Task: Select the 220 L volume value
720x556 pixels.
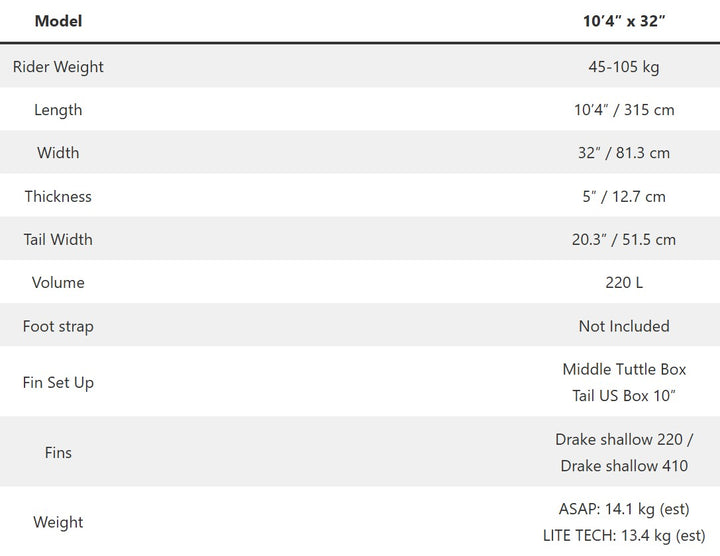Action: [624, 282]
